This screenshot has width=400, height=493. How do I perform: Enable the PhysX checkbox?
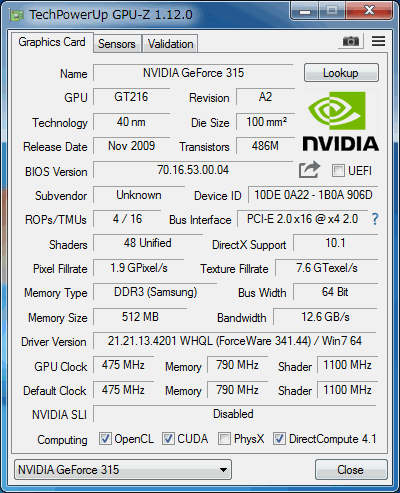pos(224,439)
